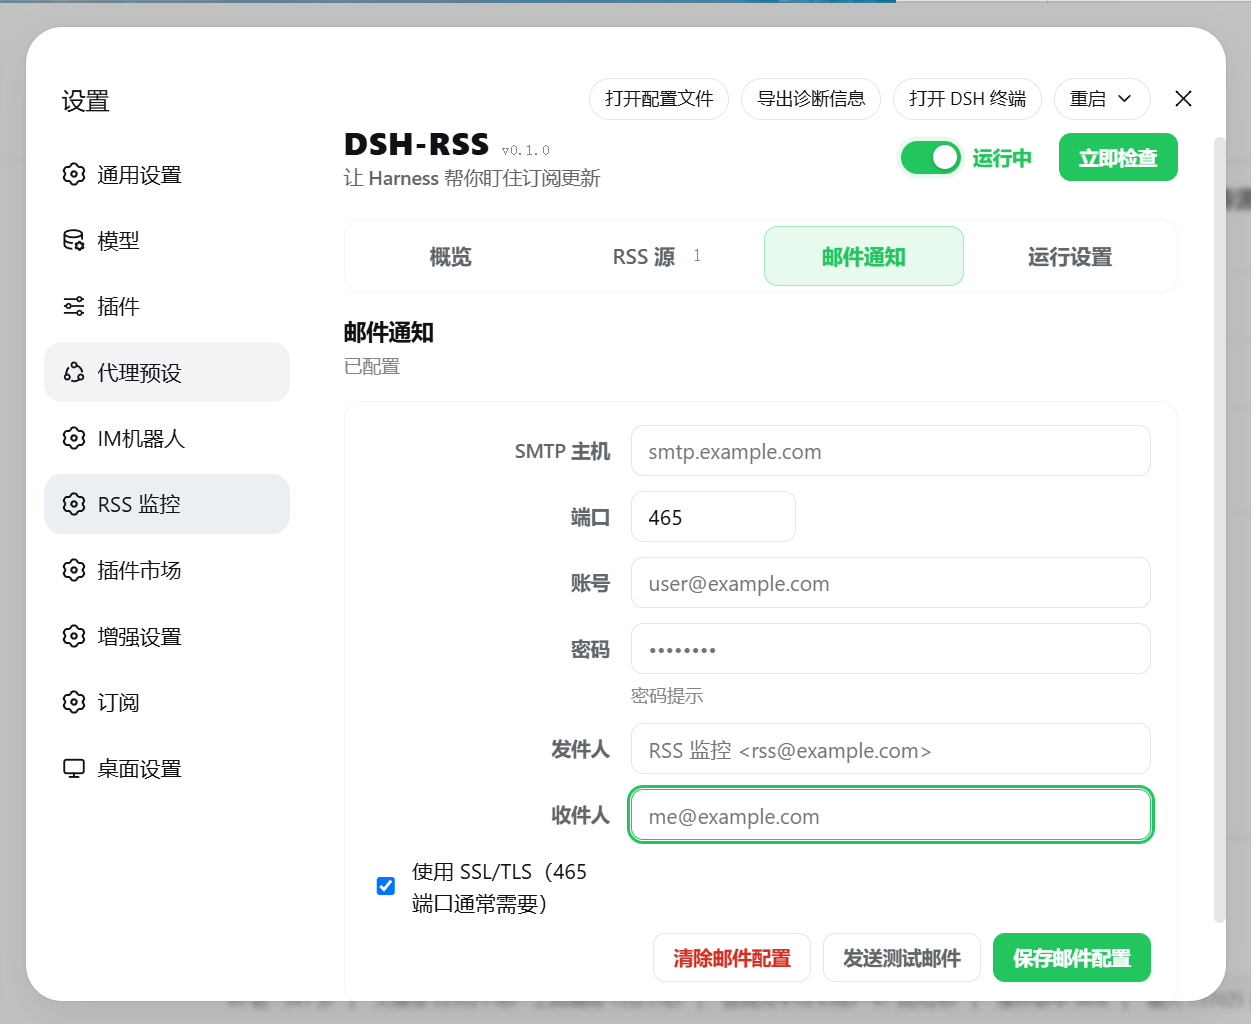The image size is (1251, 1024).
Task: Click the database icon beside 模型
Action: coord(74,240)
